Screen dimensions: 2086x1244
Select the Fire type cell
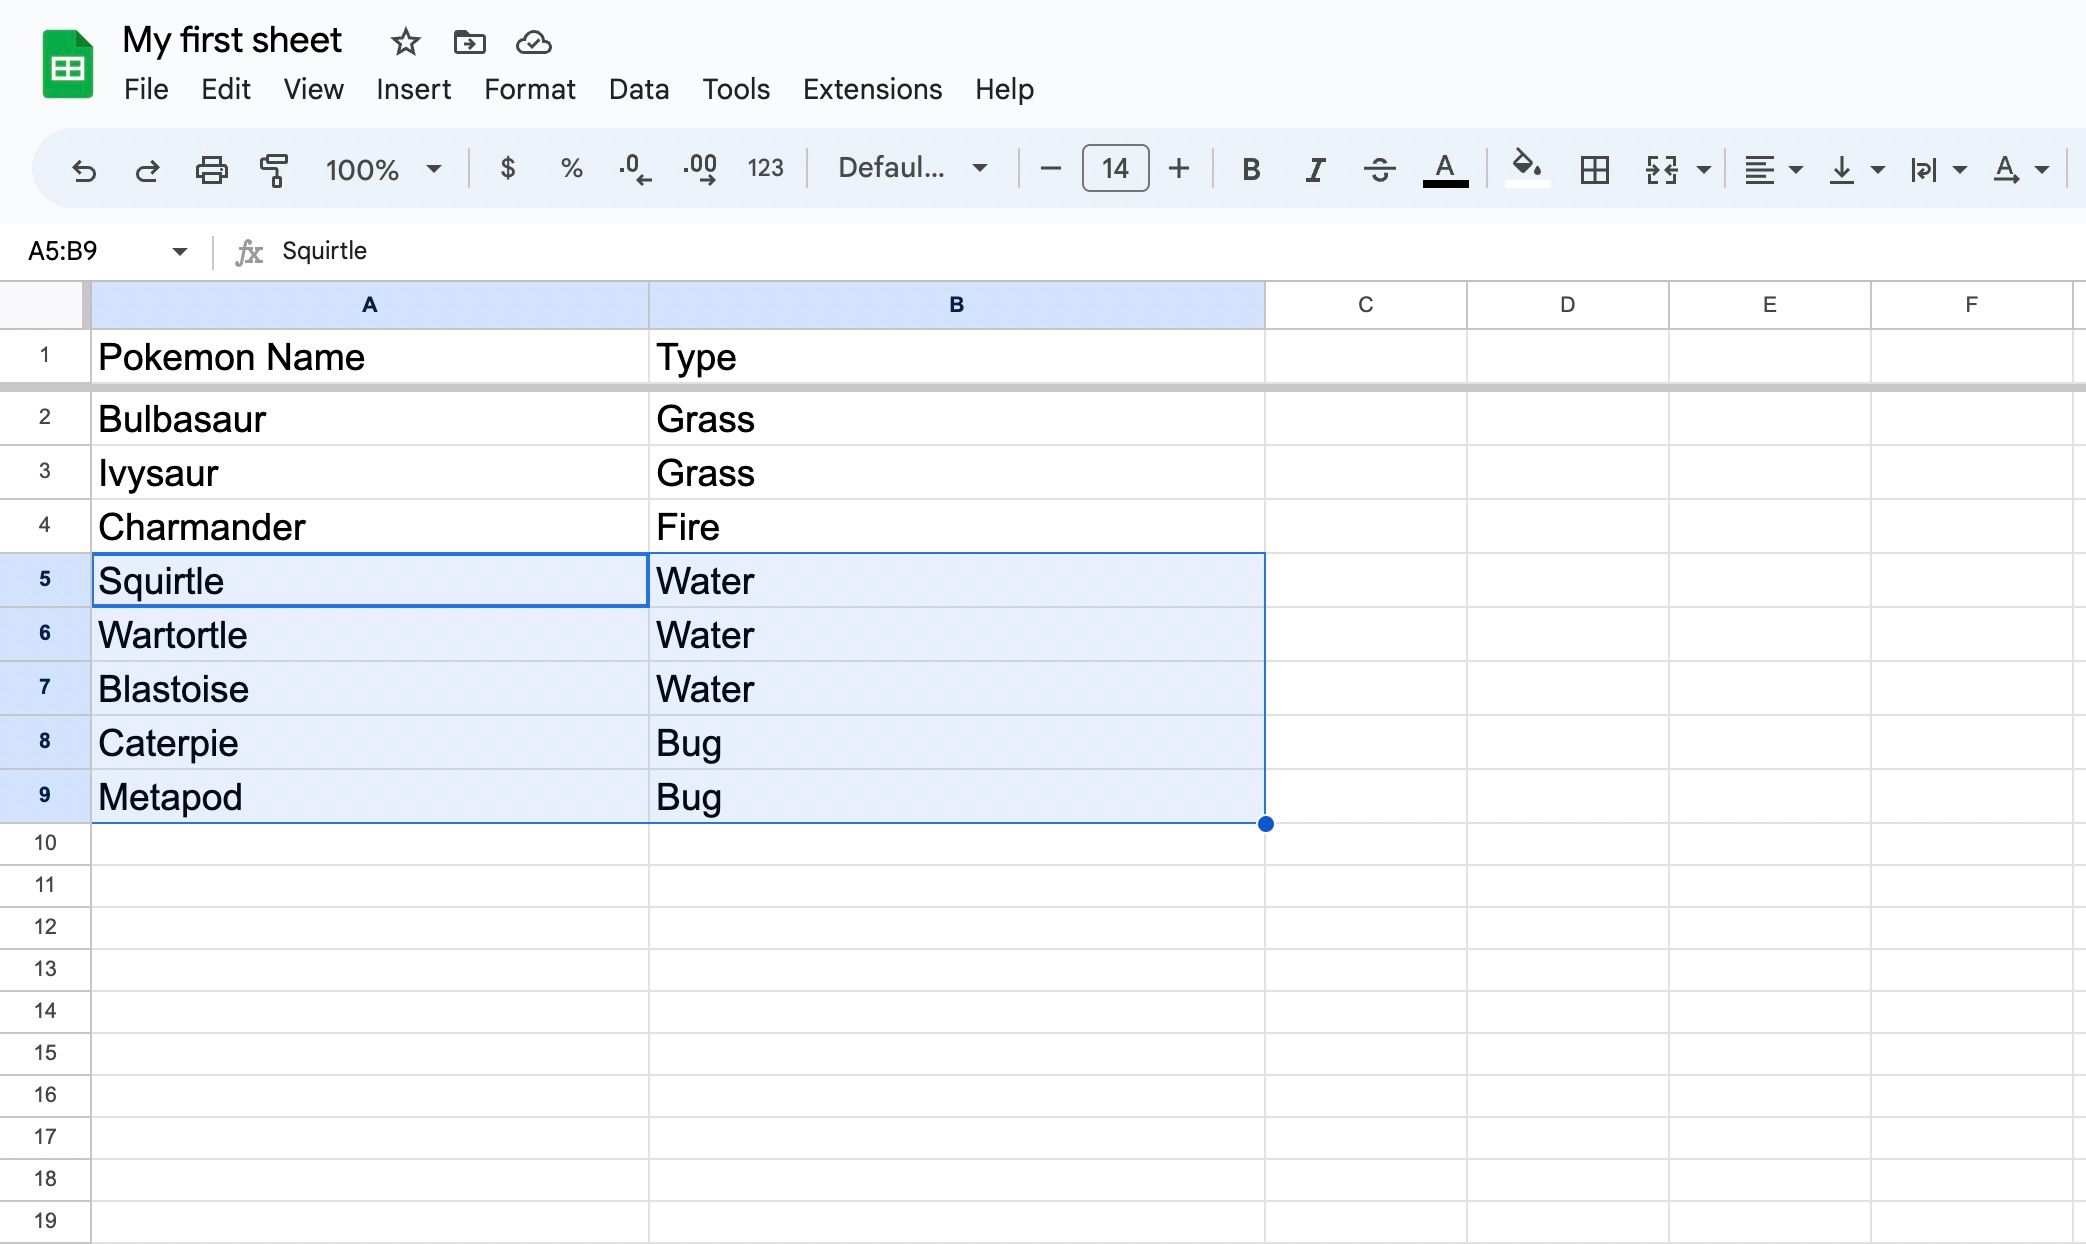[x=957, y=527]
